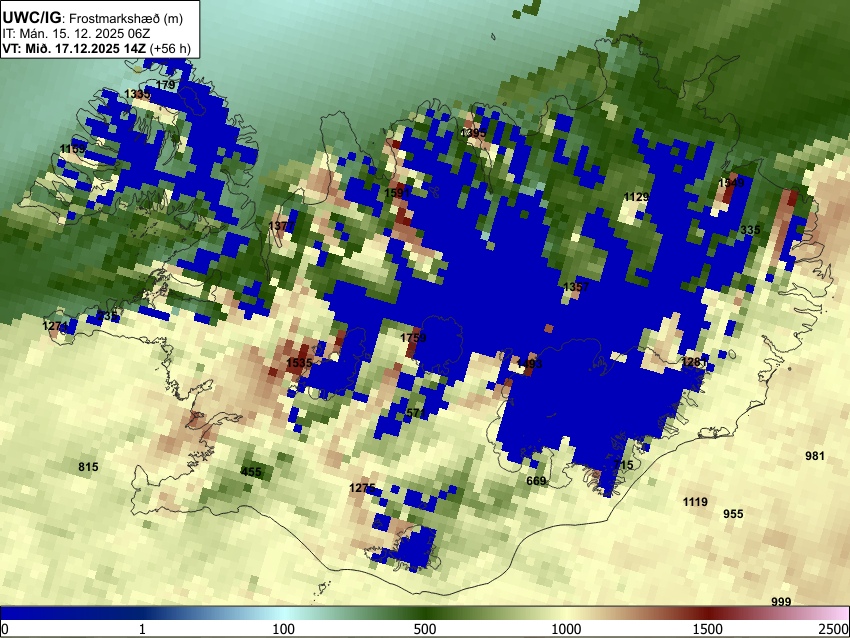Select the map value 1129

tap(636, 197)
